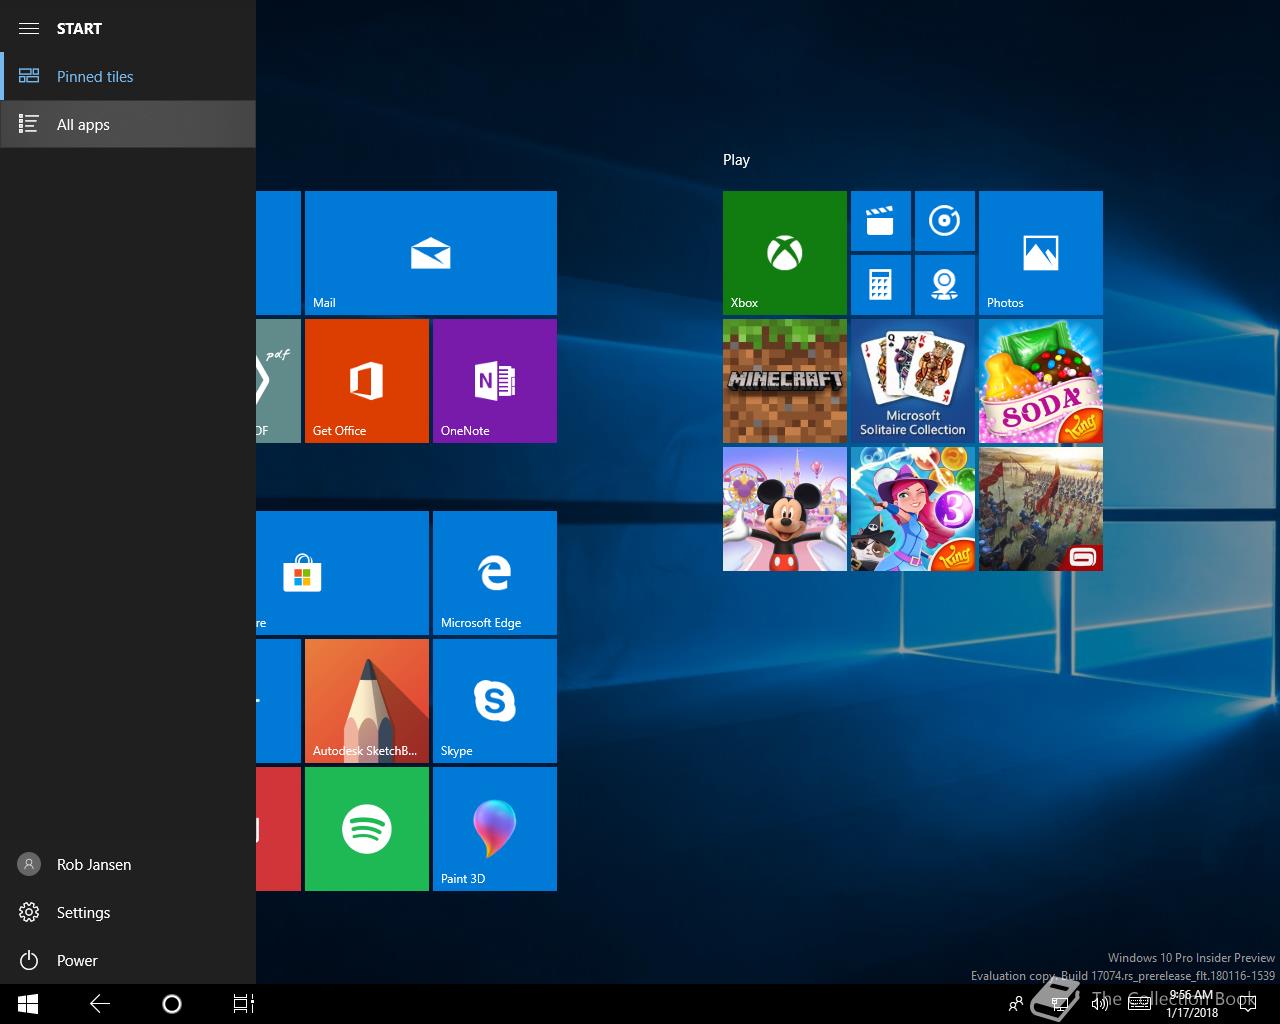Open the Movies & TV small tile
The width and height of the screenshot is (1280, 1024).
(881, 221)
